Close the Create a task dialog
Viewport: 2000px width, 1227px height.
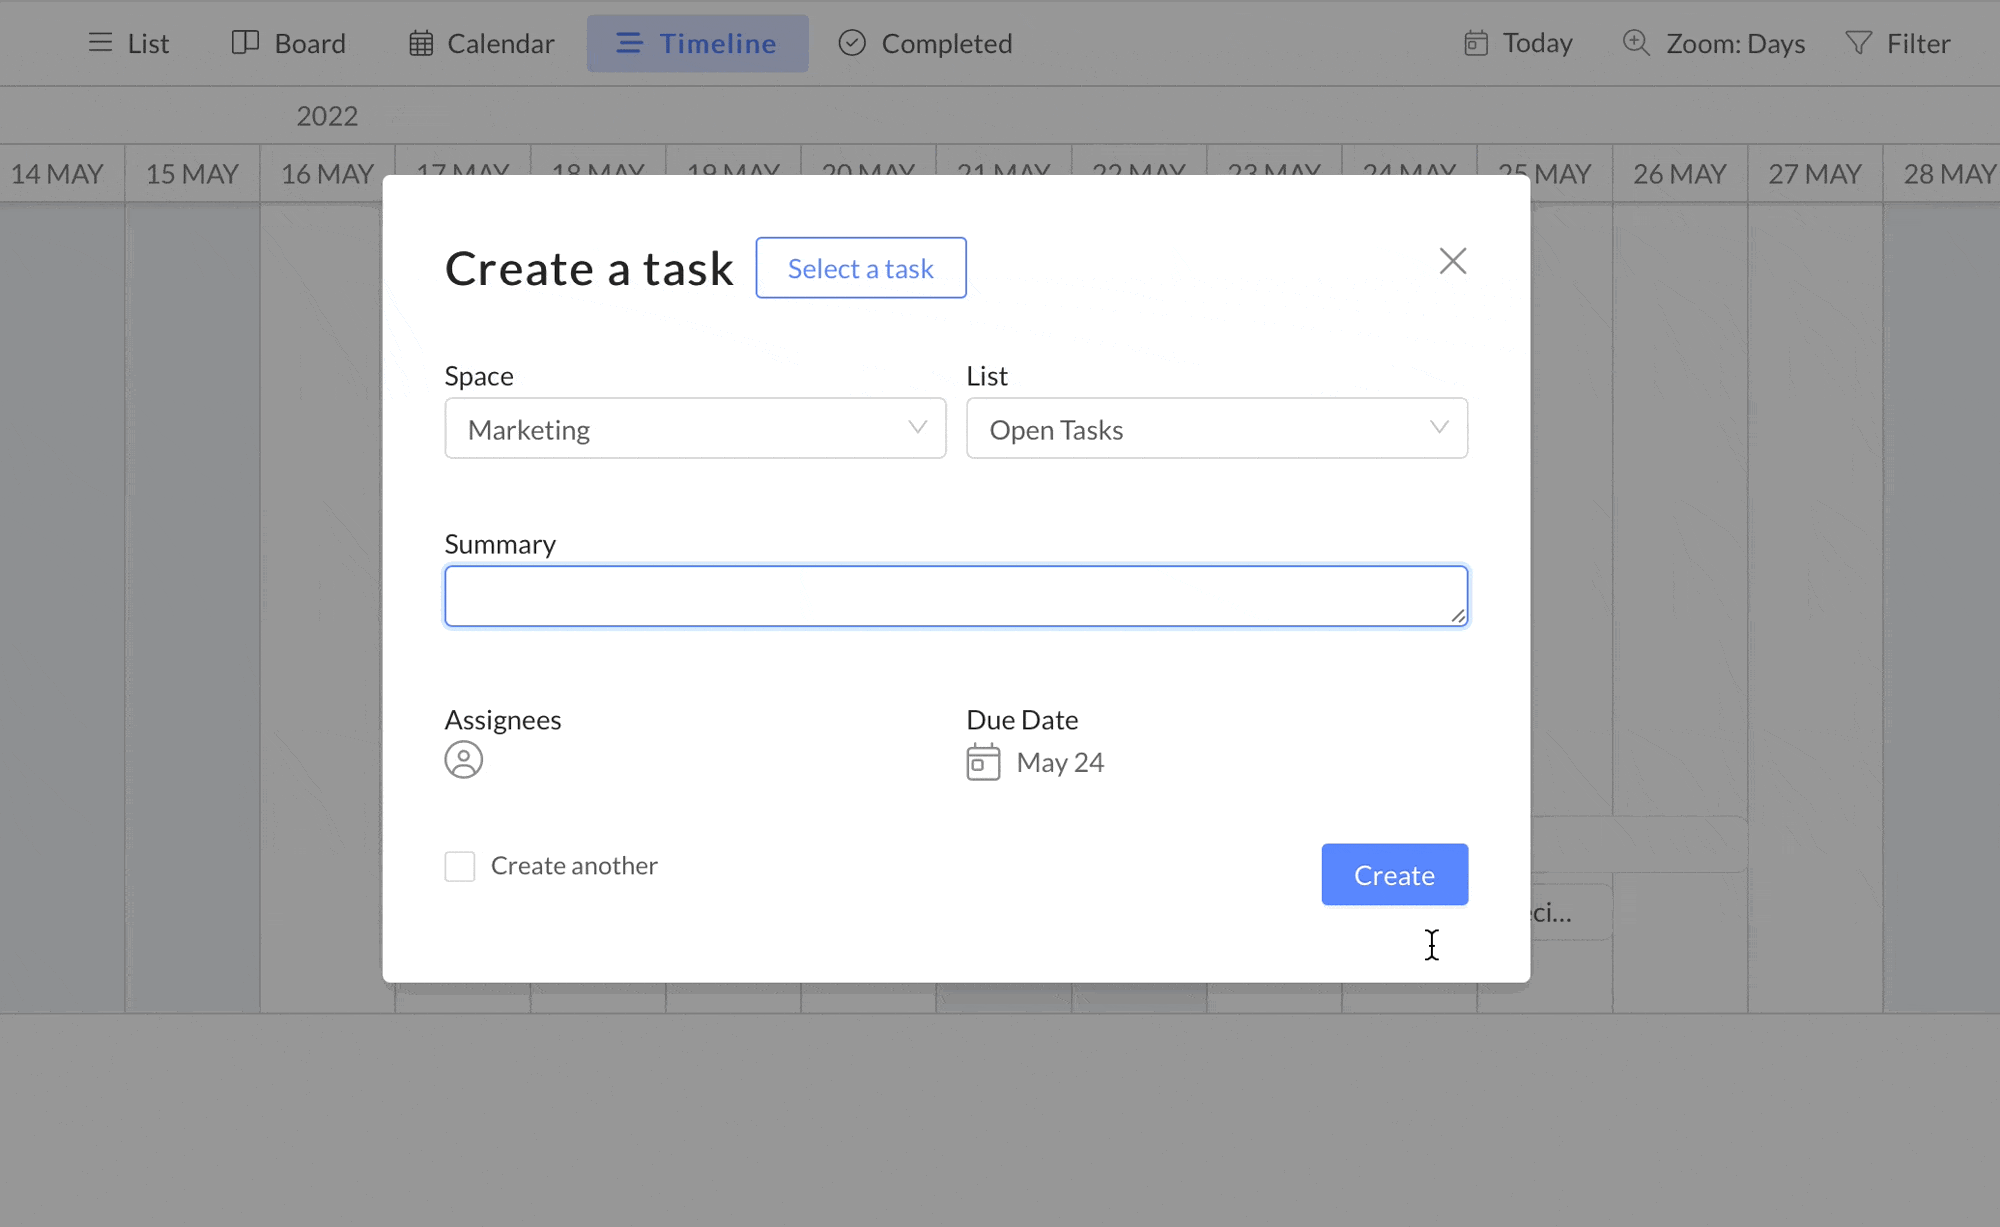(x=1452, y=261)
